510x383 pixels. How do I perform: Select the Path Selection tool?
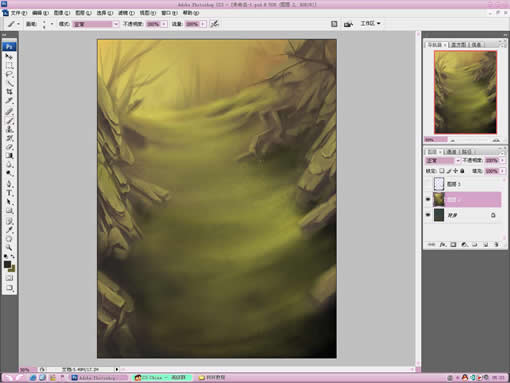[x=9, y=201]
